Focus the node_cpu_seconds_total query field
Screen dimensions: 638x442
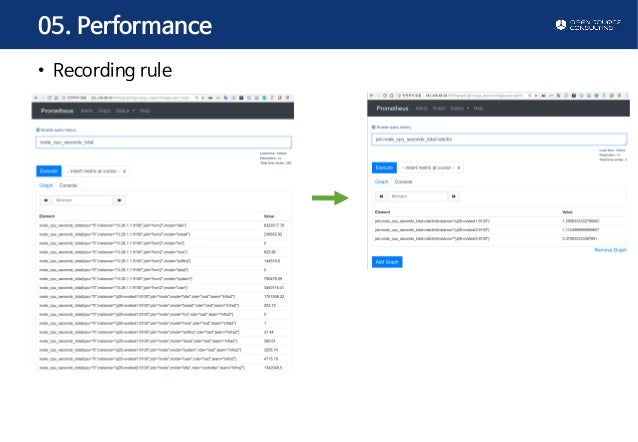tap(164, 142)
